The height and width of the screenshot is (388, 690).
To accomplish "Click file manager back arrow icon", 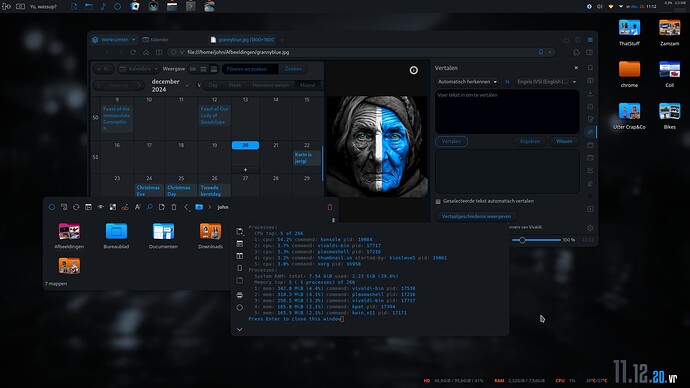I will [186, 207].
